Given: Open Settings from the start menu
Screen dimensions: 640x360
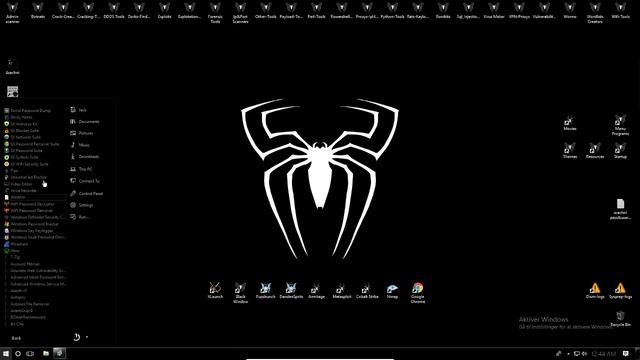Looking at the screenshot, I should [x=82, y=205].
